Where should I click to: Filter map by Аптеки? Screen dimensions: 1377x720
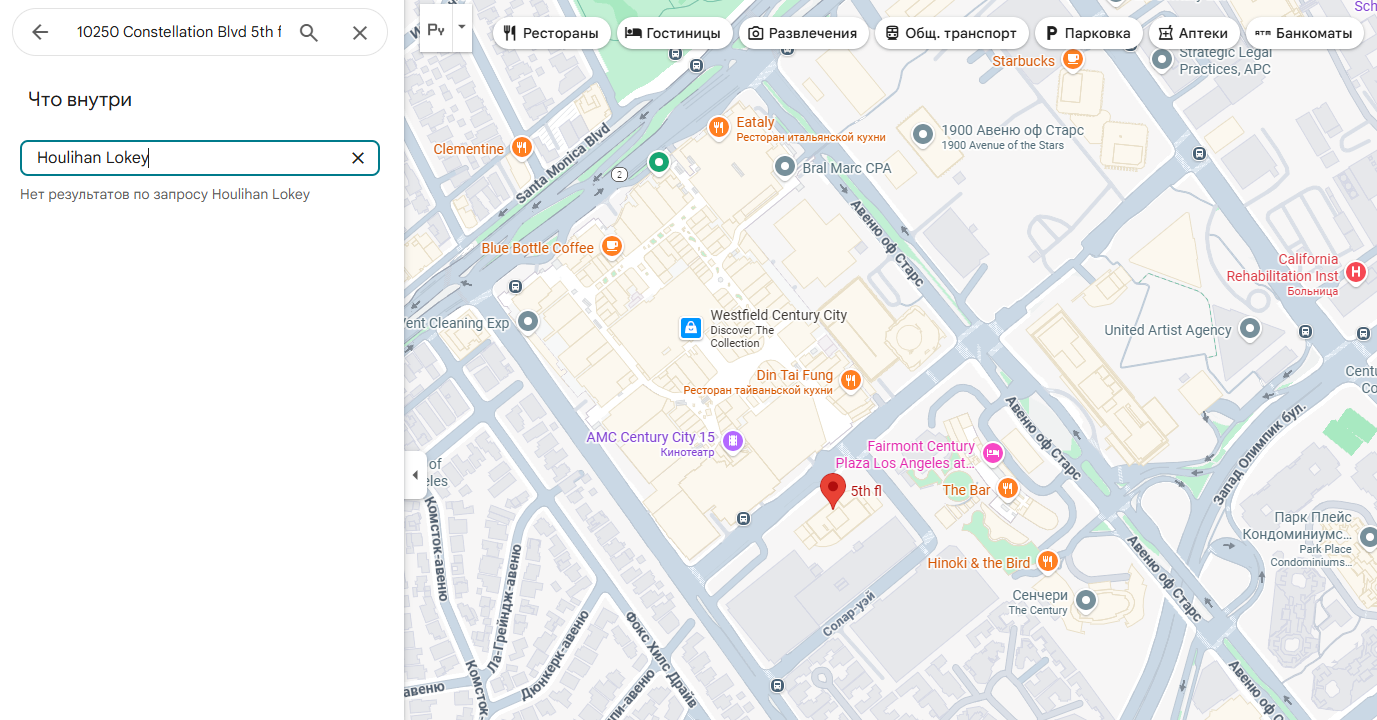coord(1192,33)
